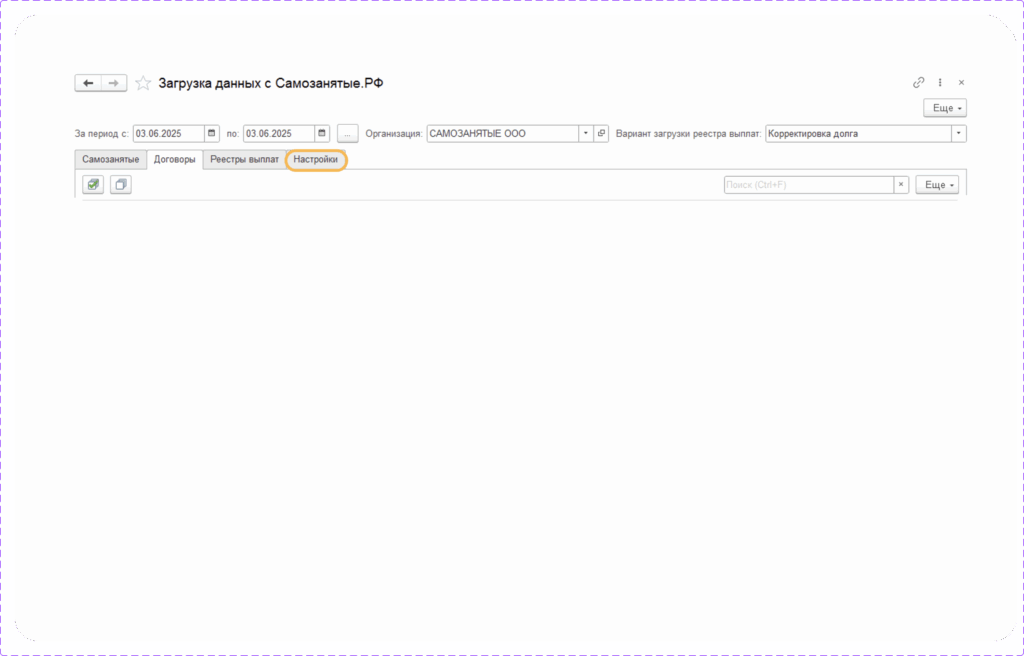
Task: Click the forward navigation arrow
Action: (x=114, y=83)
